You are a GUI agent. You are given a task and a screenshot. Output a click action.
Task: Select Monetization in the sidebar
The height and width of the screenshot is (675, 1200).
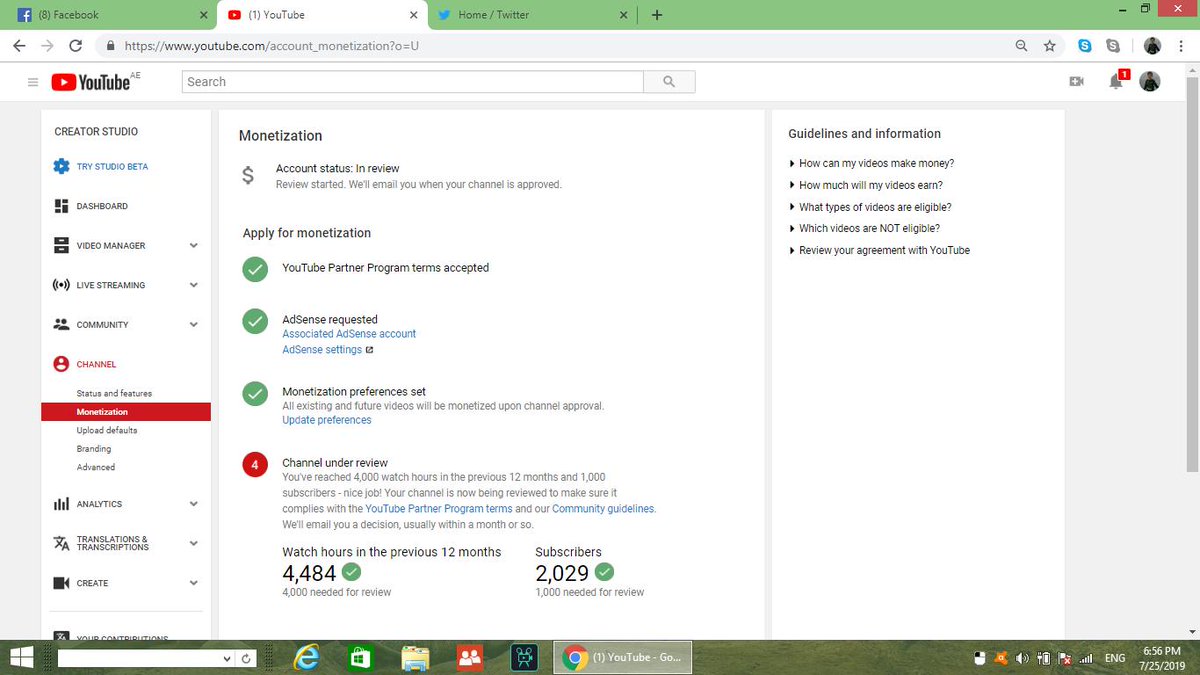point(126,412)
